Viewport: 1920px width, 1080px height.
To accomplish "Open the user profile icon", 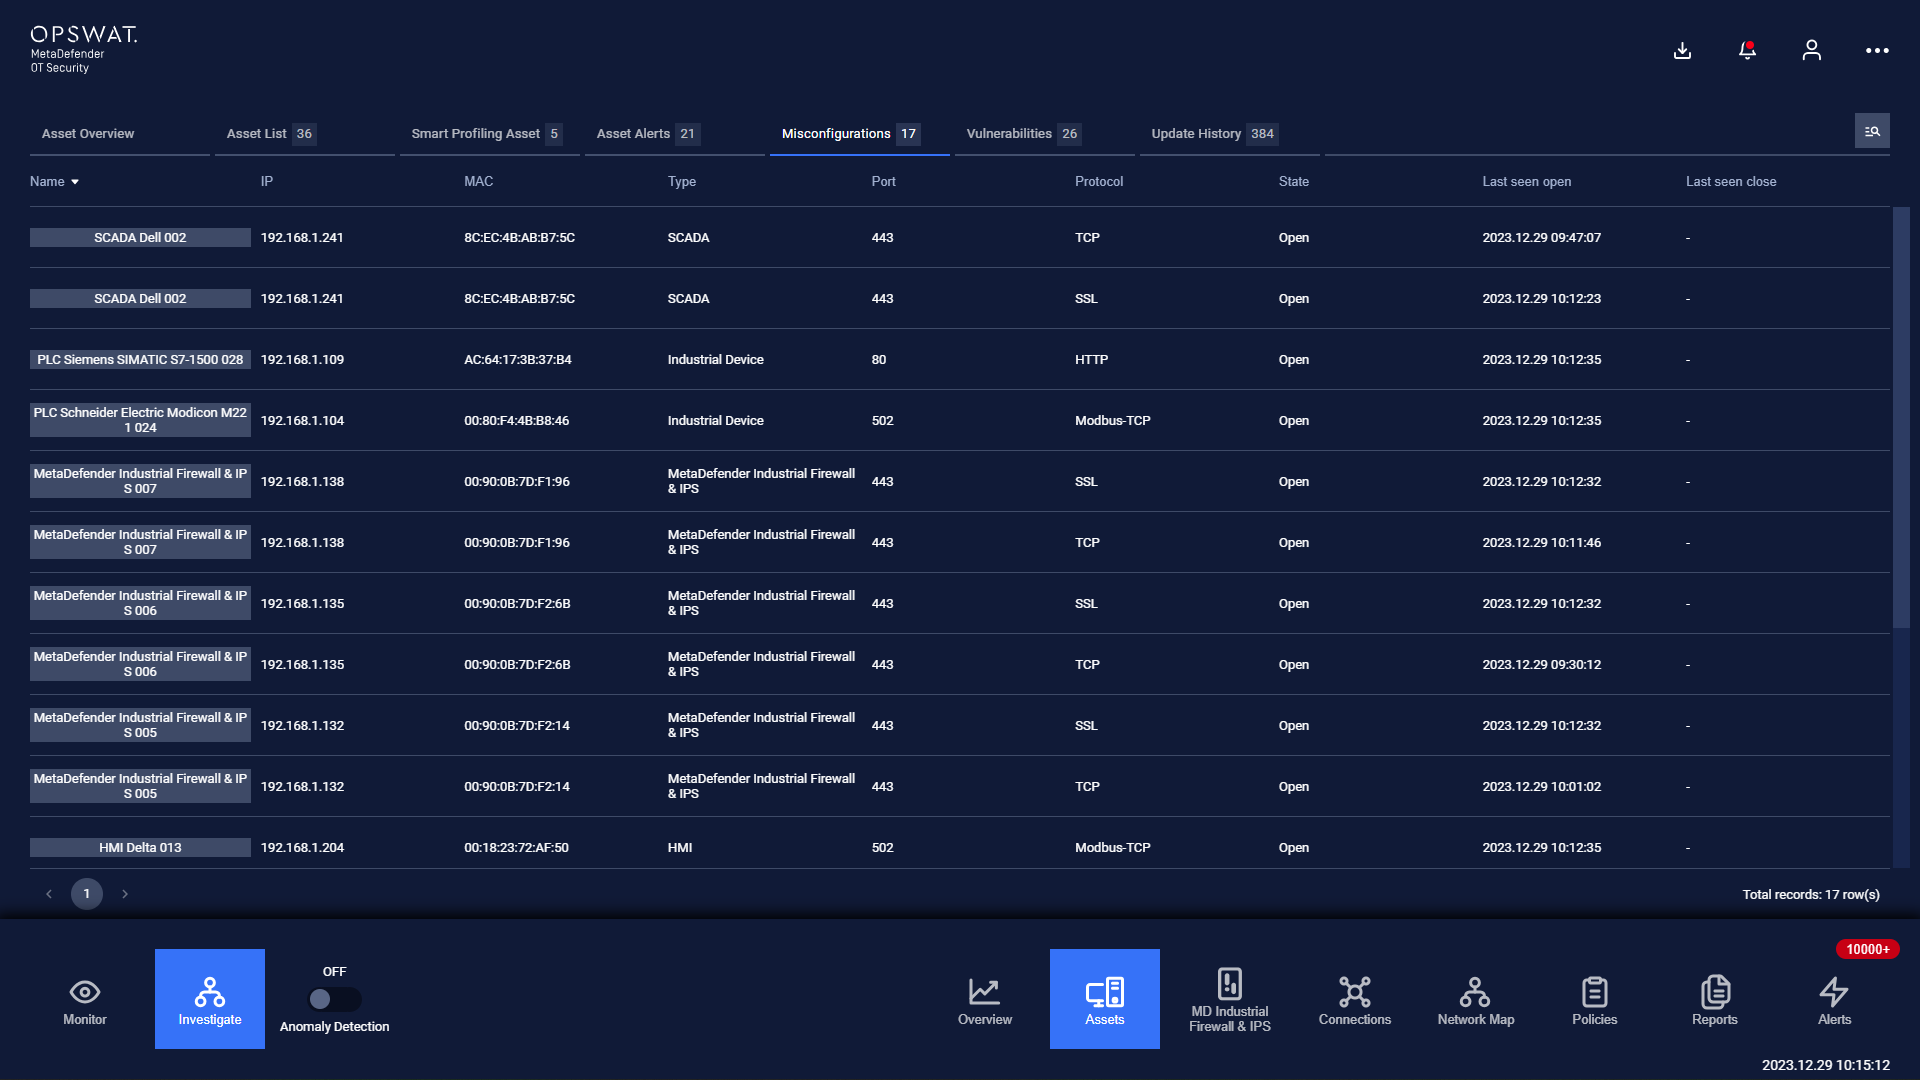I will [x=1811, y=50].
